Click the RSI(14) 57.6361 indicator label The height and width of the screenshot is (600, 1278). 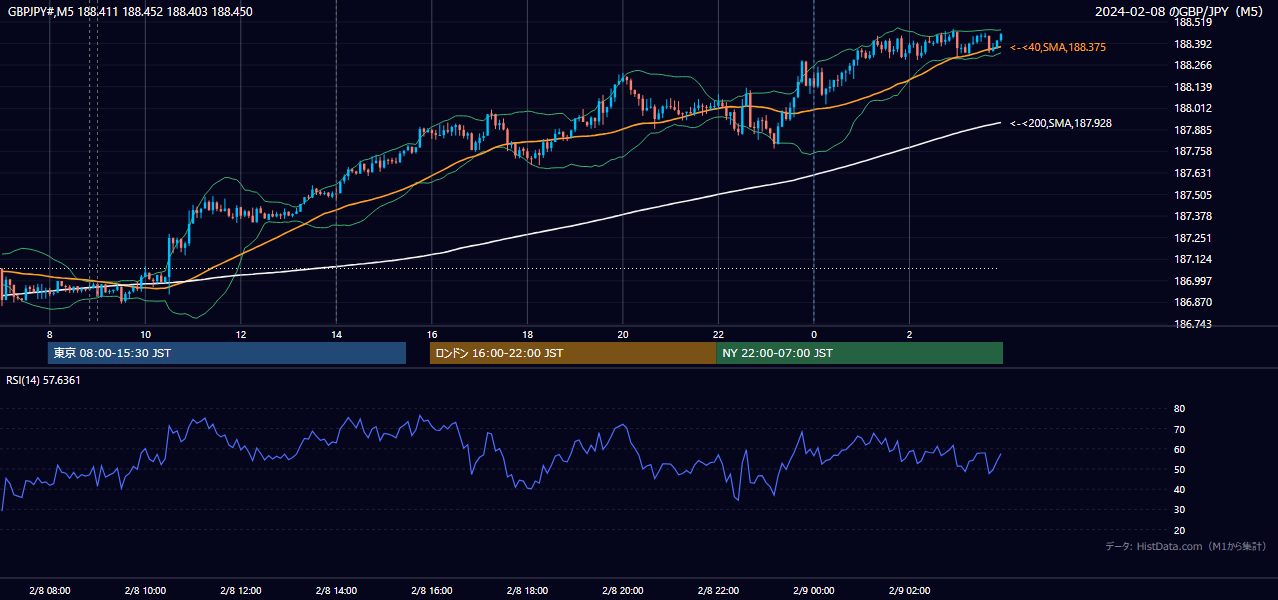click(x=43, y=380)
